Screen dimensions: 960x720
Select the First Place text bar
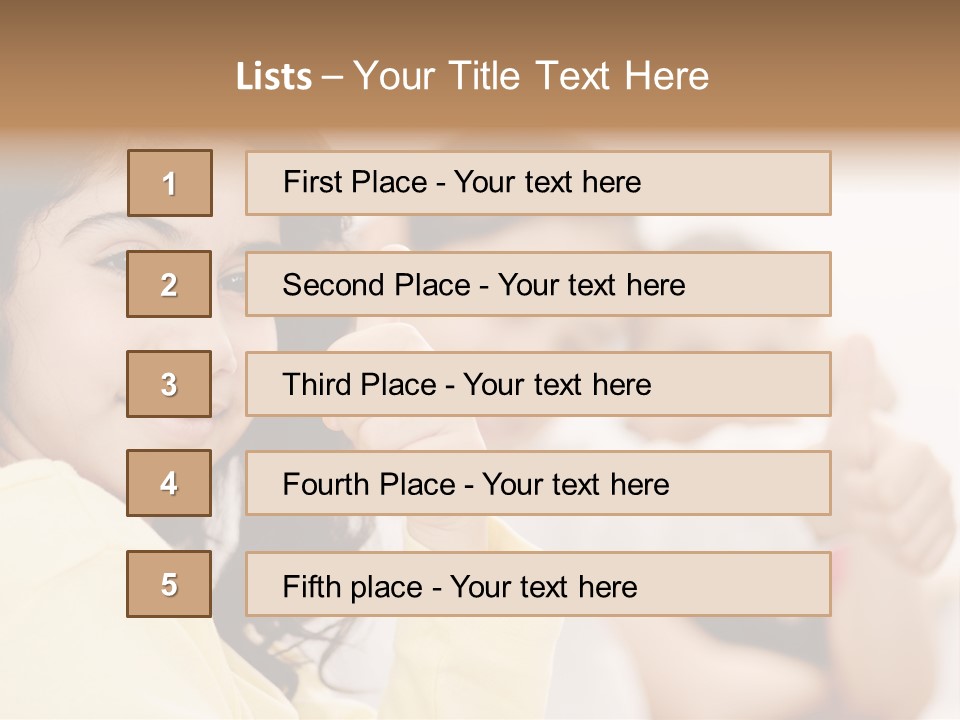tap(538, 183)
